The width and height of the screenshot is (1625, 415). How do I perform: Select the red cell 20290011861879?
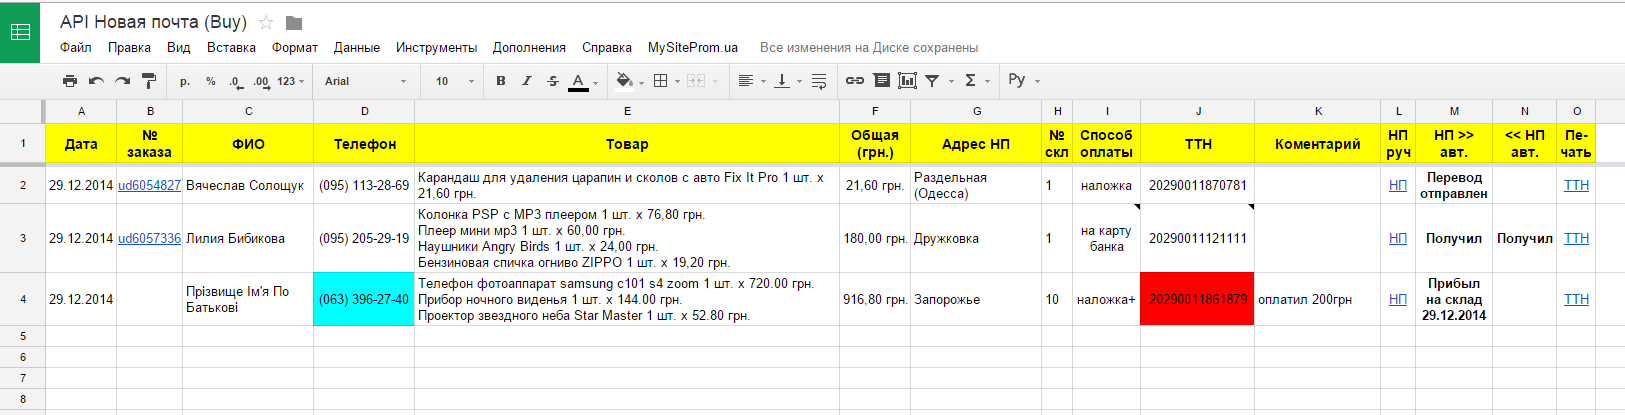click(x=1197, y=299)
